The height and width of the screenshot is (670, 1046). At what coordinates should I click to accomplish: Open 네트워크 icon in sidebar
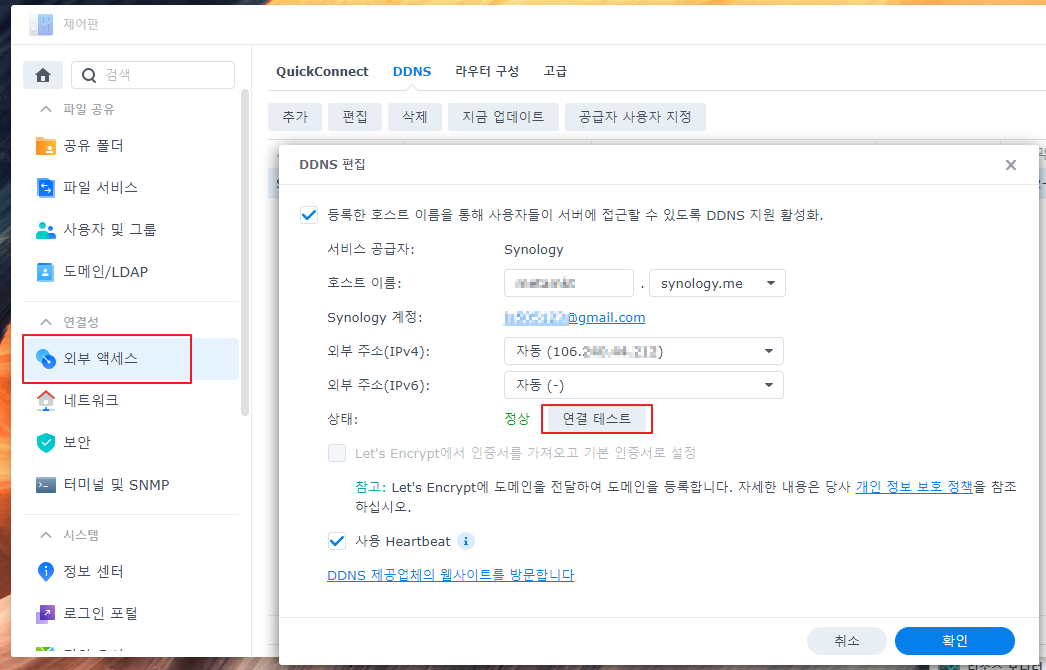pos(45,400)
